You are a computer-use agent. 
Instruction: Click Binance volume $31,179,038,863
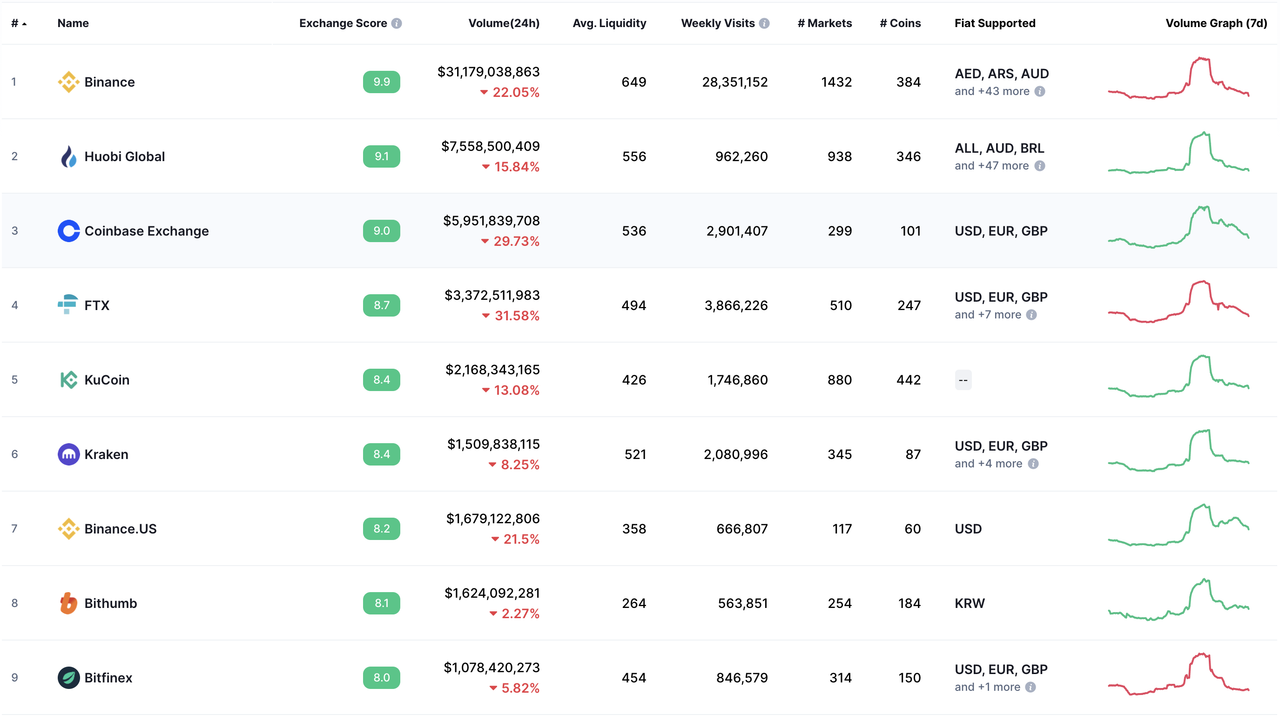tap(489, 72)
